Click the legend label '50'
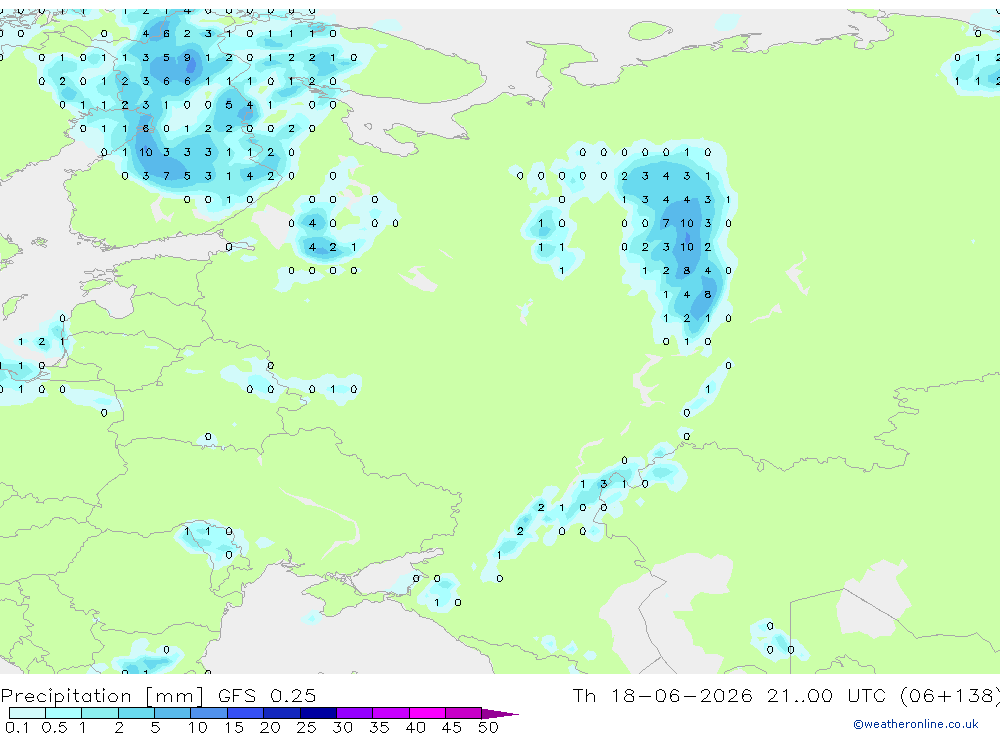The height and width of the screenshot is (733, 1000). (488, 727)
